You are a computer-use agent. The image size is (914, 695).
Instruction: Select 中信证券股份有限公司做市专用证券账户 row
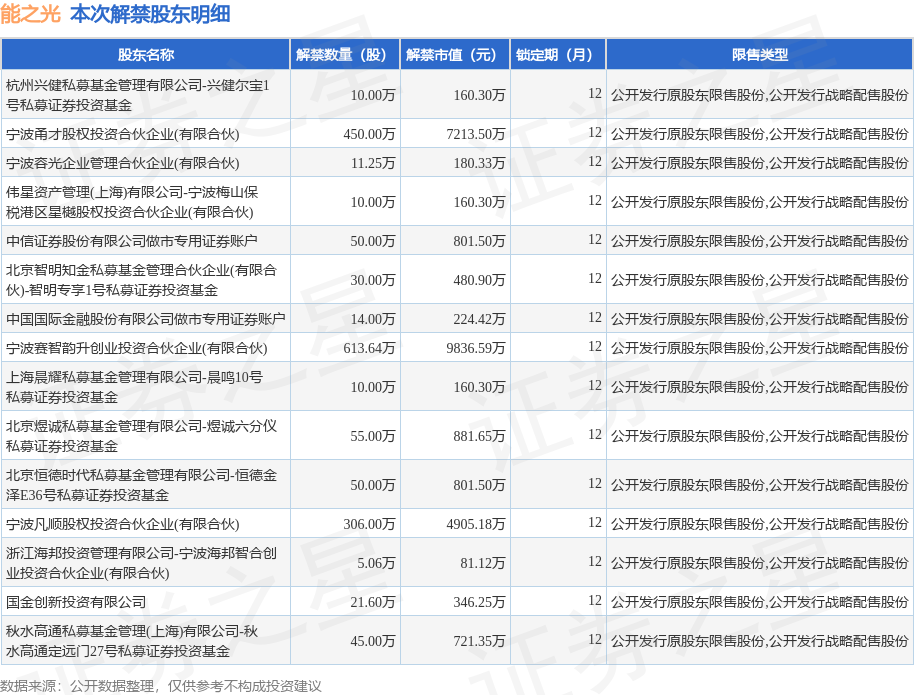(457, 241)
